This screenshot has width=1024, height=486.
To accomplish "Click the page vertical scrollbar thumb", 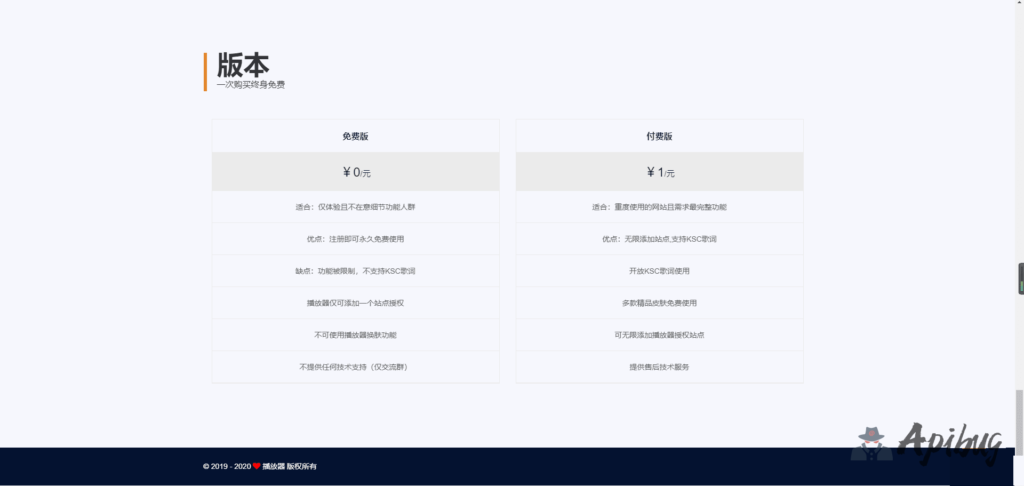I will (x=1019, y=405).
